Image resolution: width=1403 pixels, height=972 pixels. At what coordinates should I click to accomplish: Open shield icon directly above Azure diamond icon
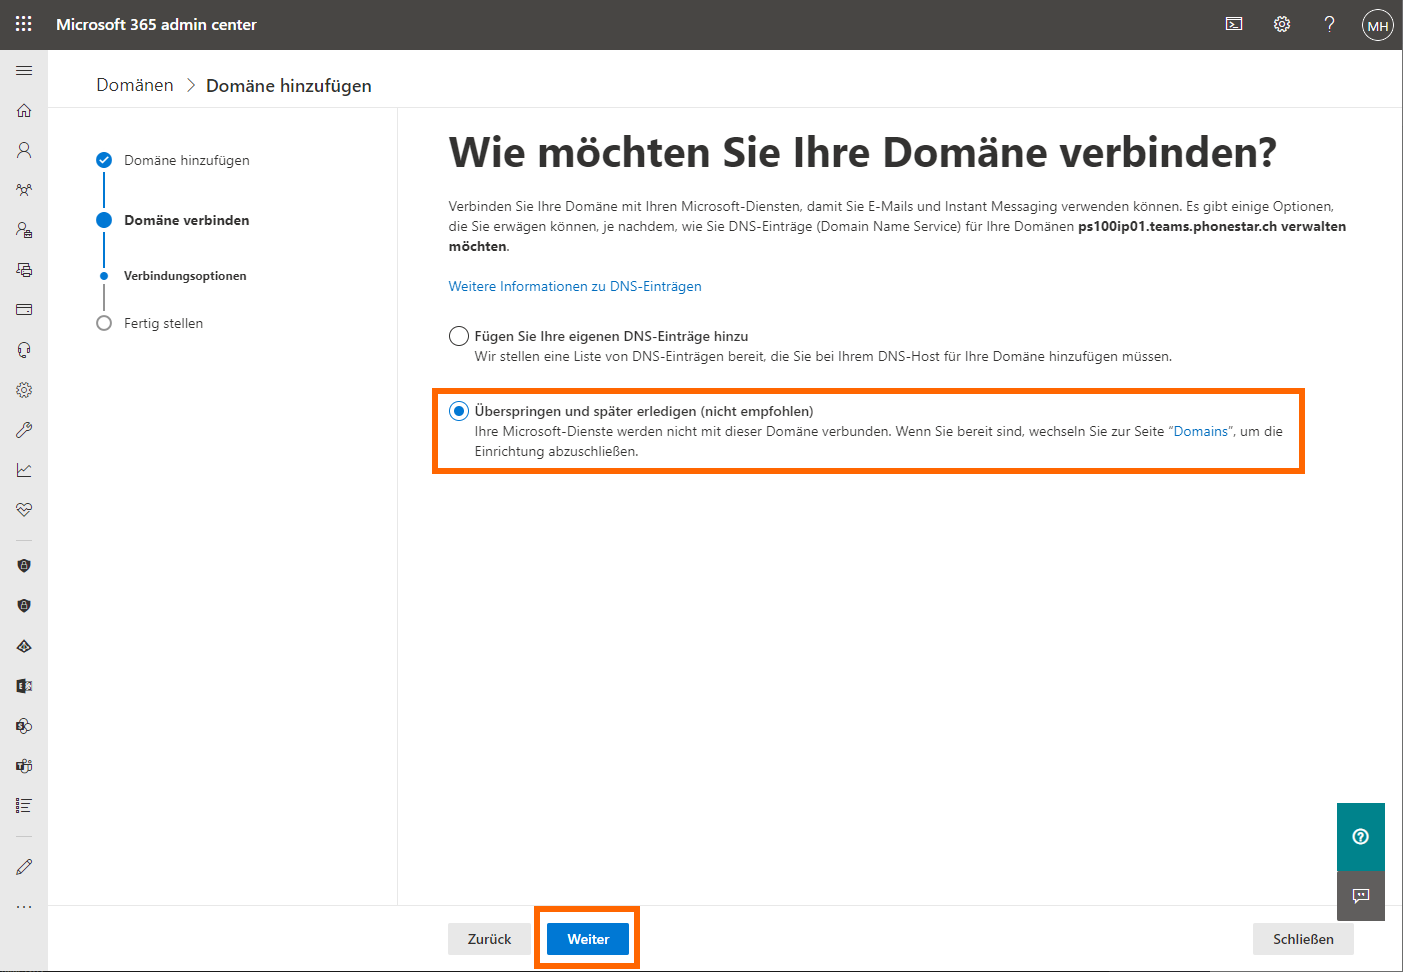click(x=24, y=606)
